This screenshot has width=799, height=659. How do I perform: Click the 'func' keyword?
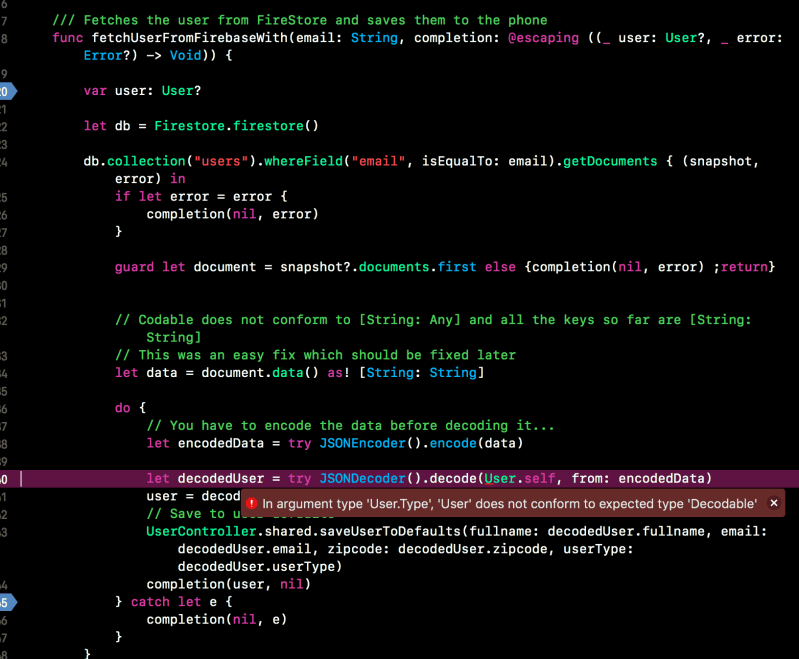(x=67, y=38)
